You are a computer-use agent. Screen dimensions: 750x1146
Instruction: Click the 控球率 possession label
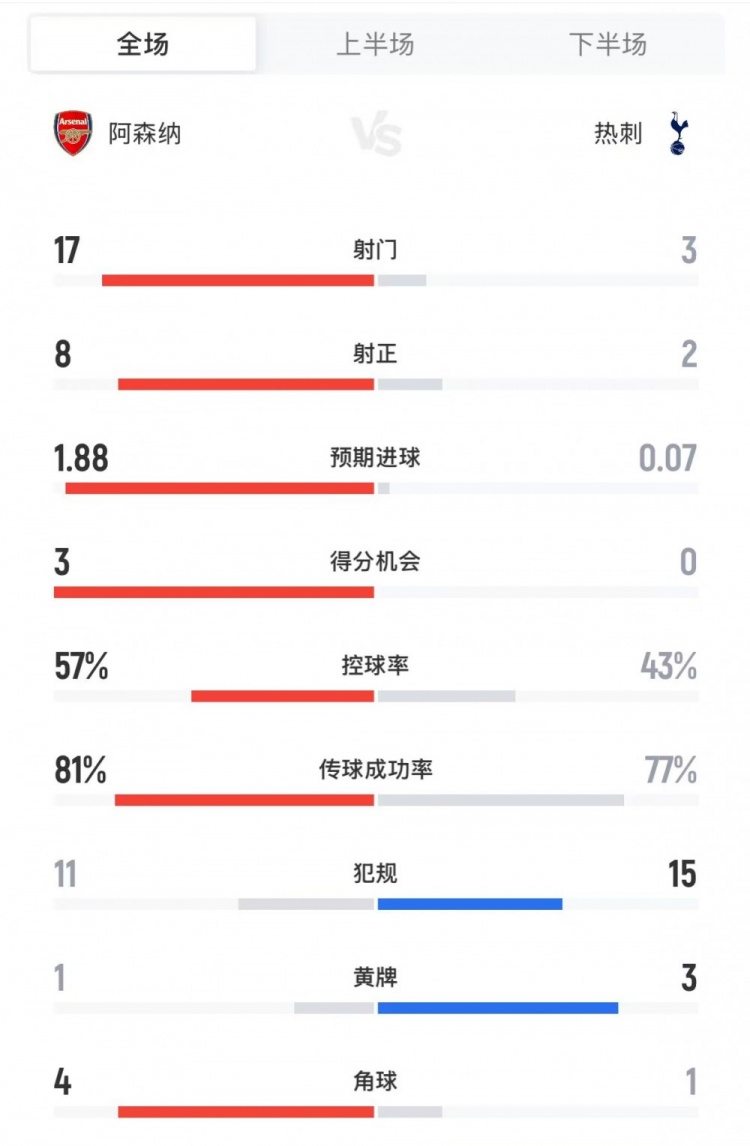[375, 666]
